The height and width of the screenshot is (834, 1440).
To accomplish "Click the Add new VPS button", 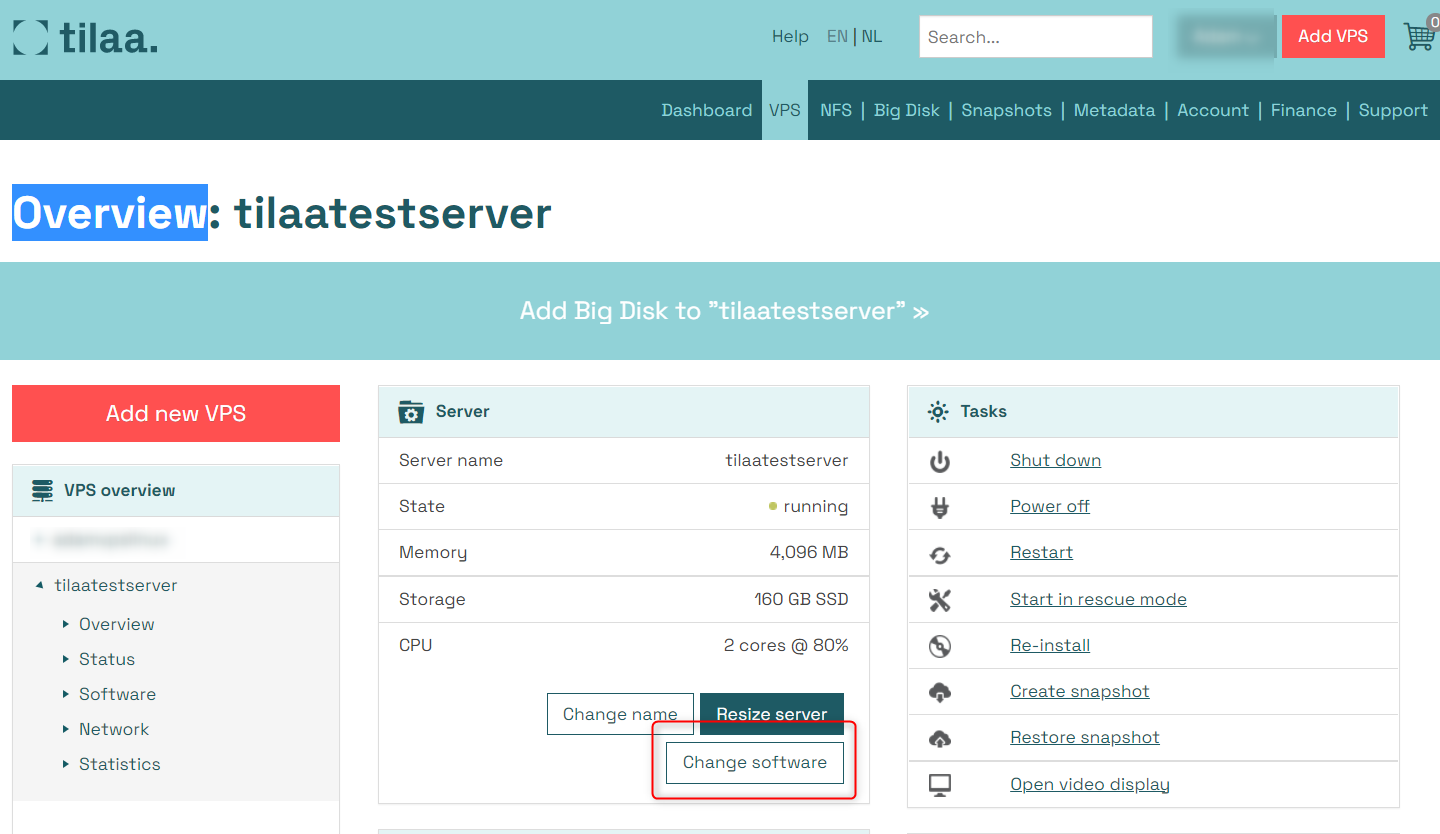I will point(176,413).
